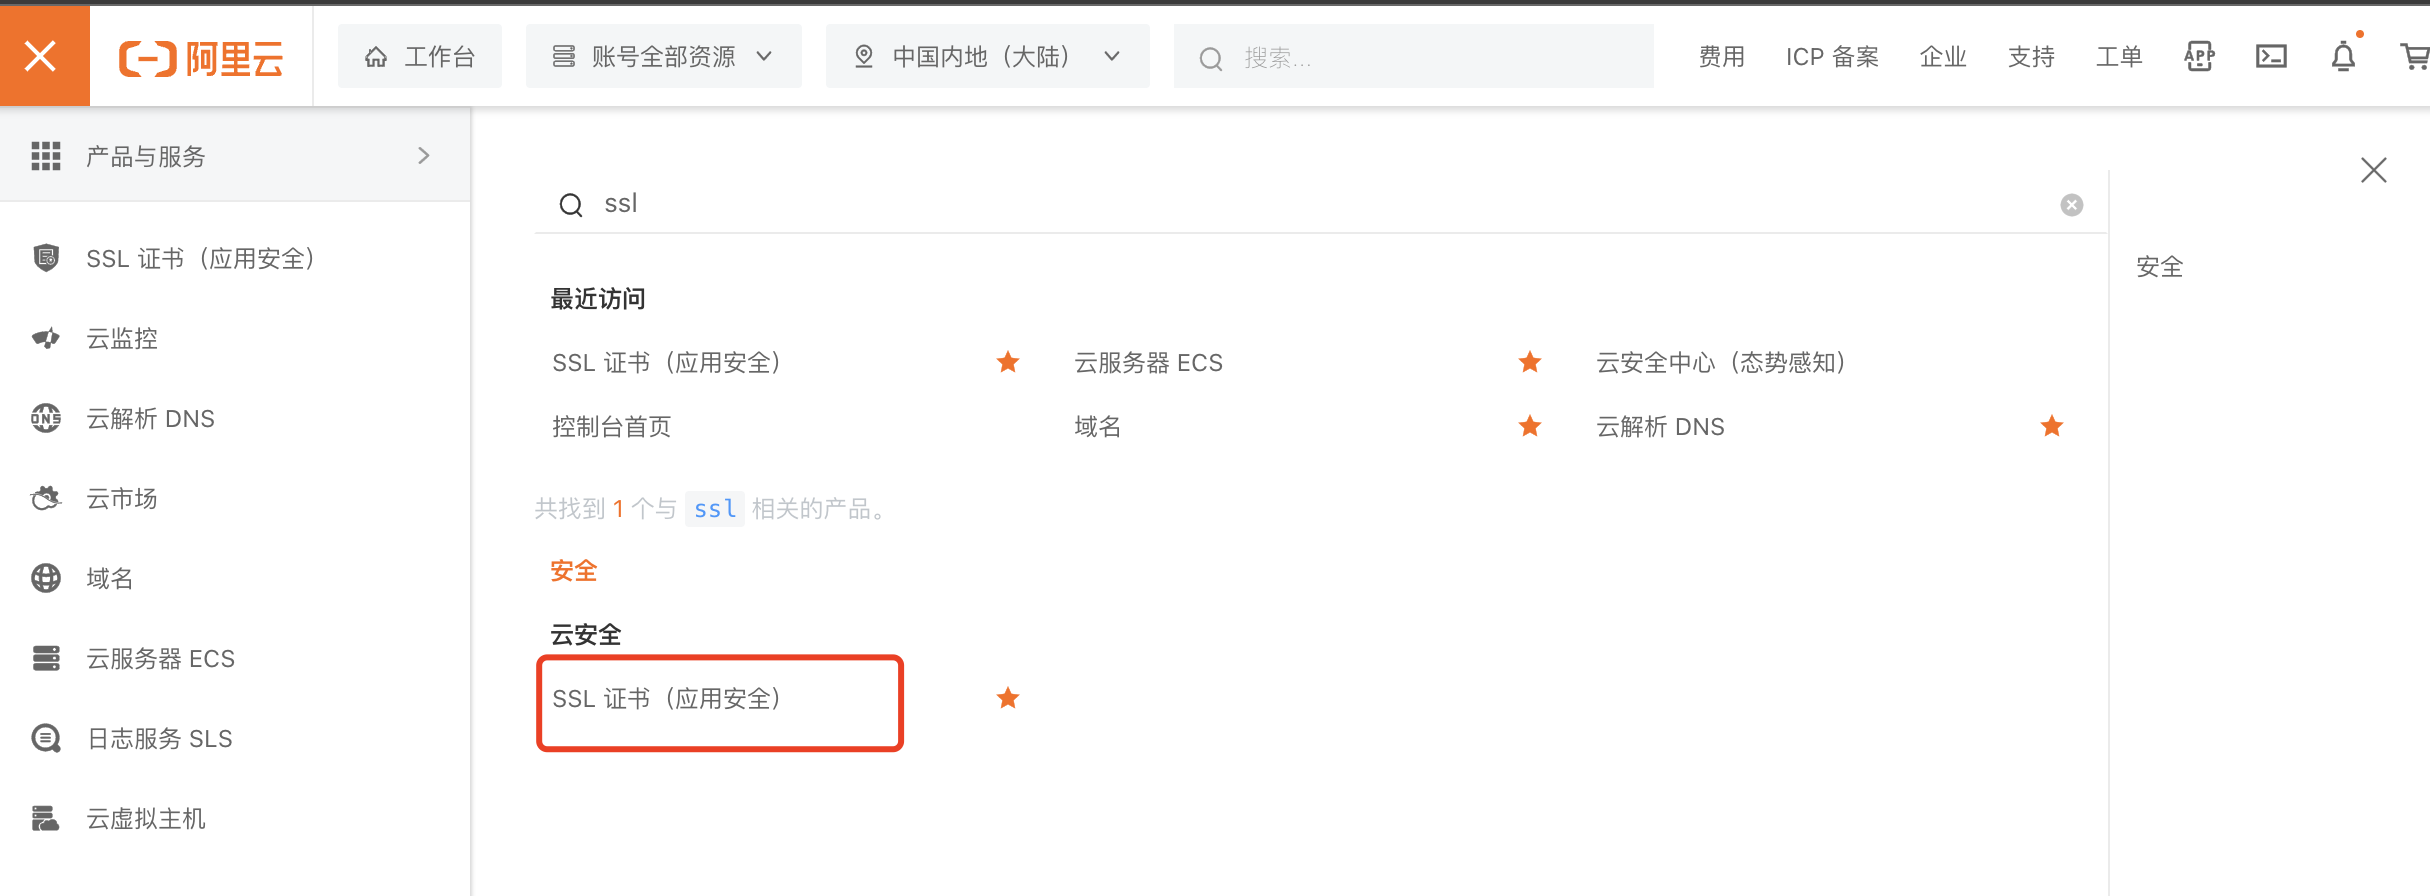Open recent 云解析 DNS link
The image size is (2430, 896).
tap(1661, 427)
